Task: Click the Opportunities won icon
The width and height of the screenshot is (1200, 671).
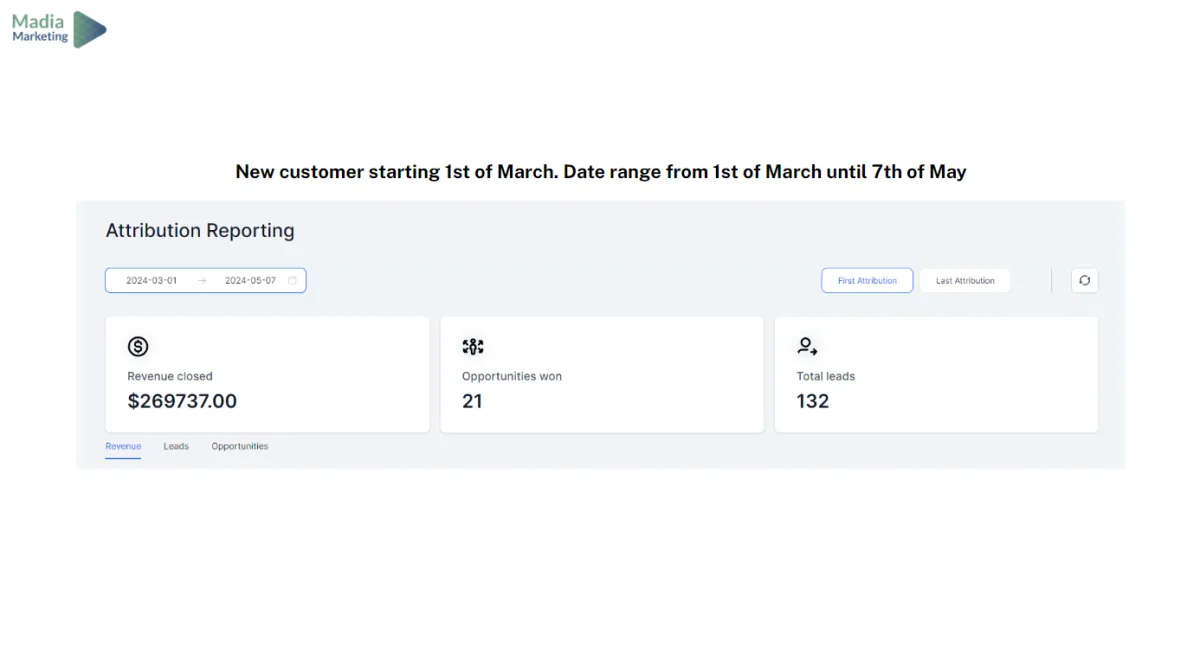Action: 473,347
